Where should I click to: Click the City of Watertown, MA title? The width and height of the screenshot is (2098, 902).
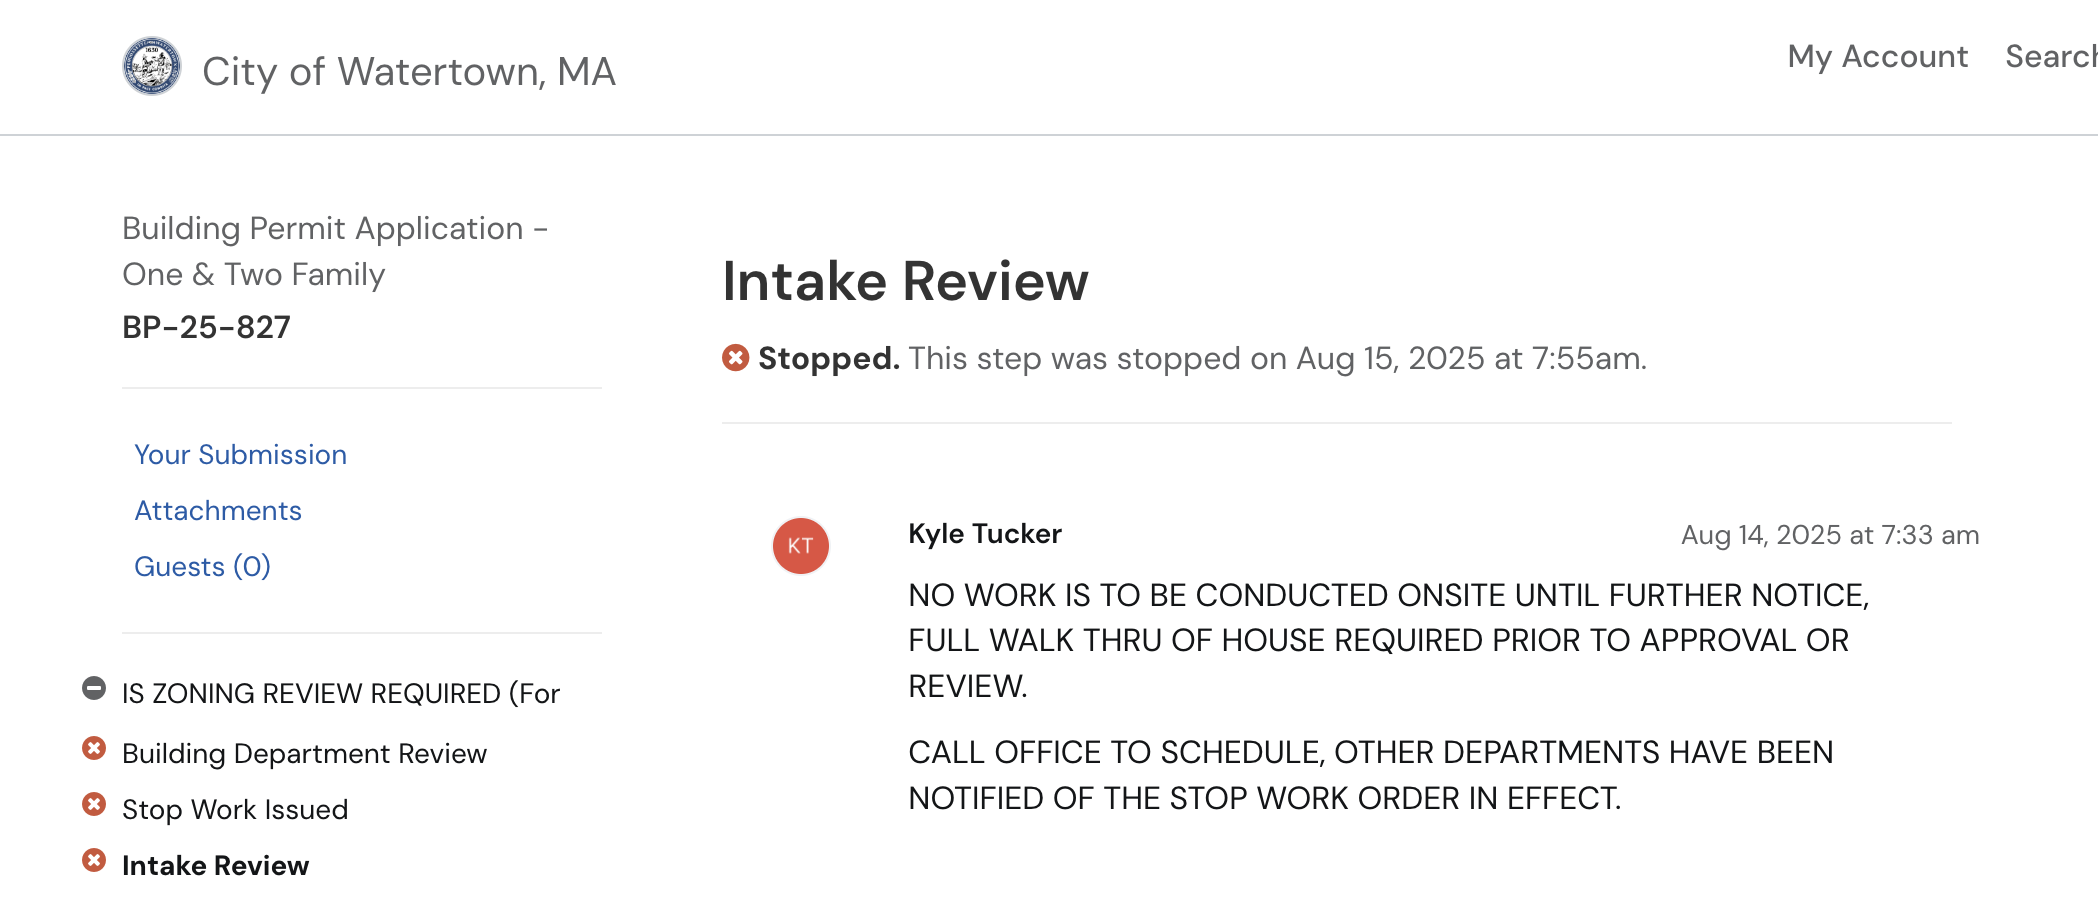pos(408,71)
